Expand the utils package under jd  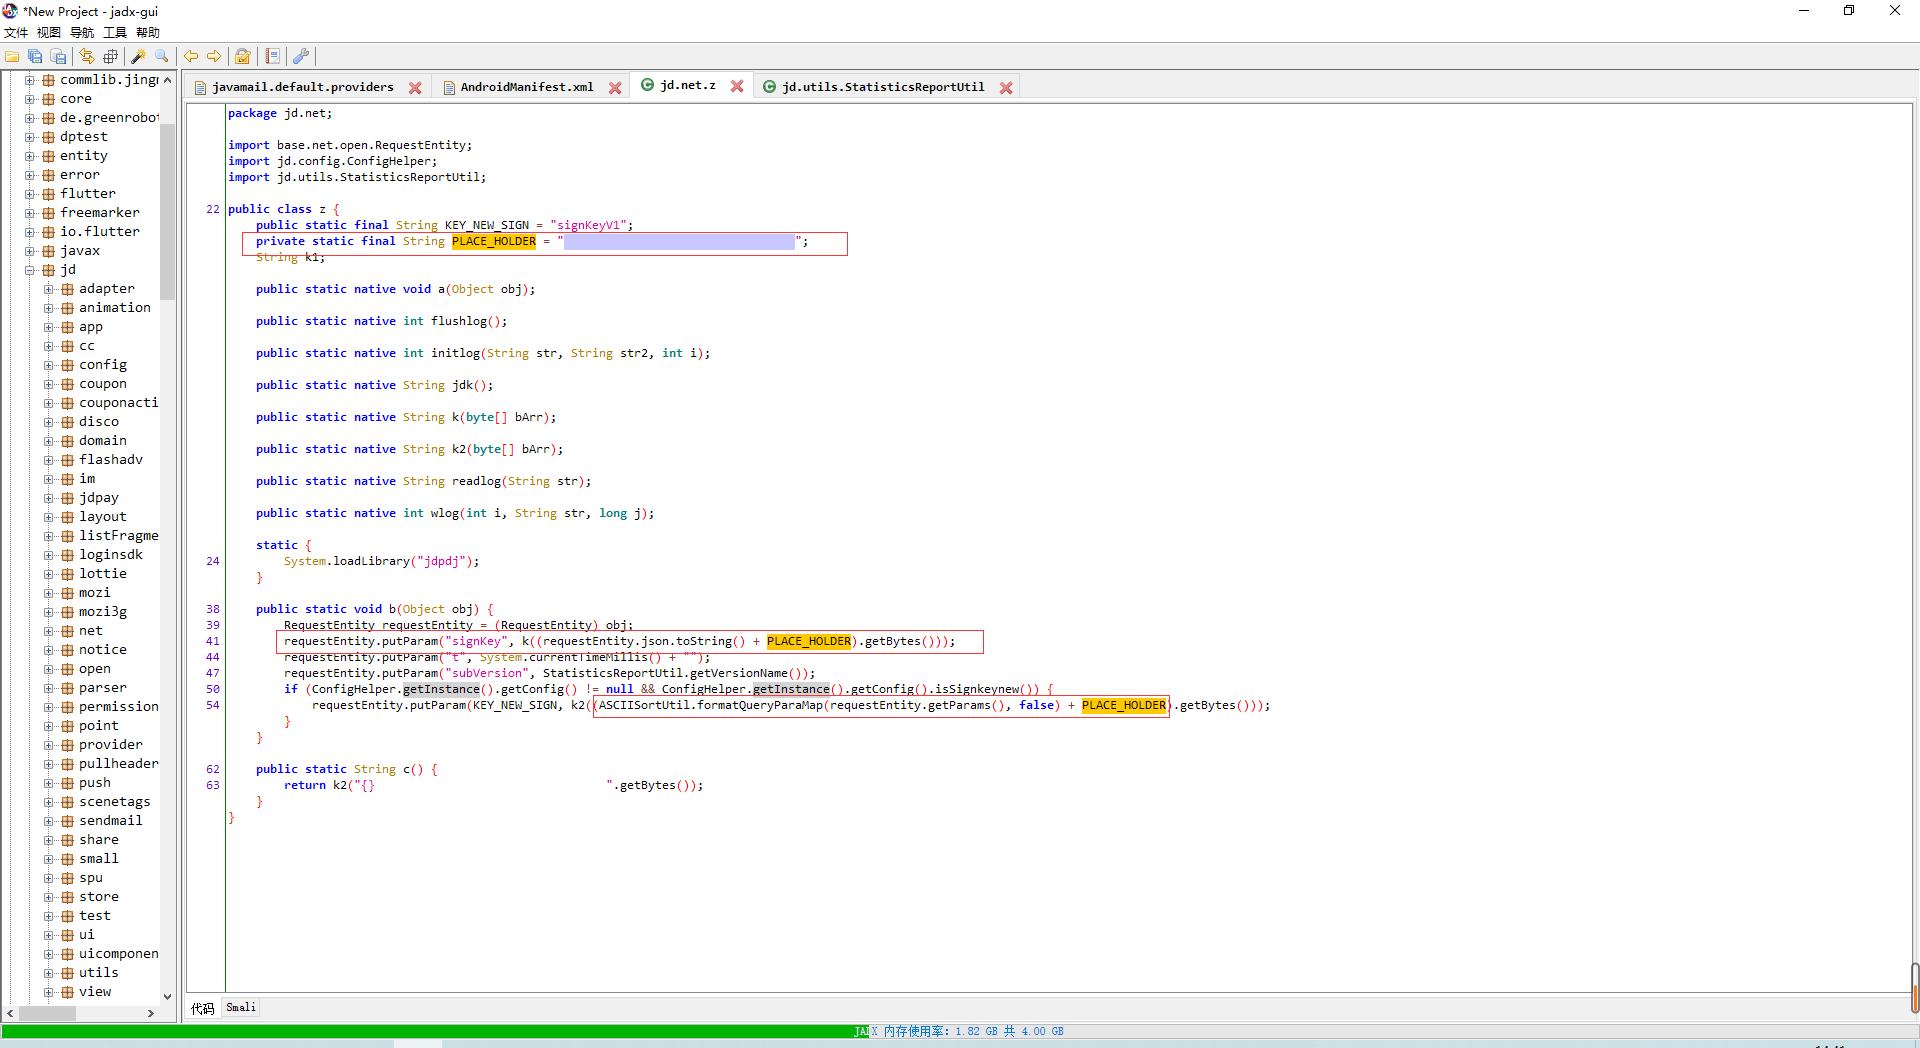49,973
